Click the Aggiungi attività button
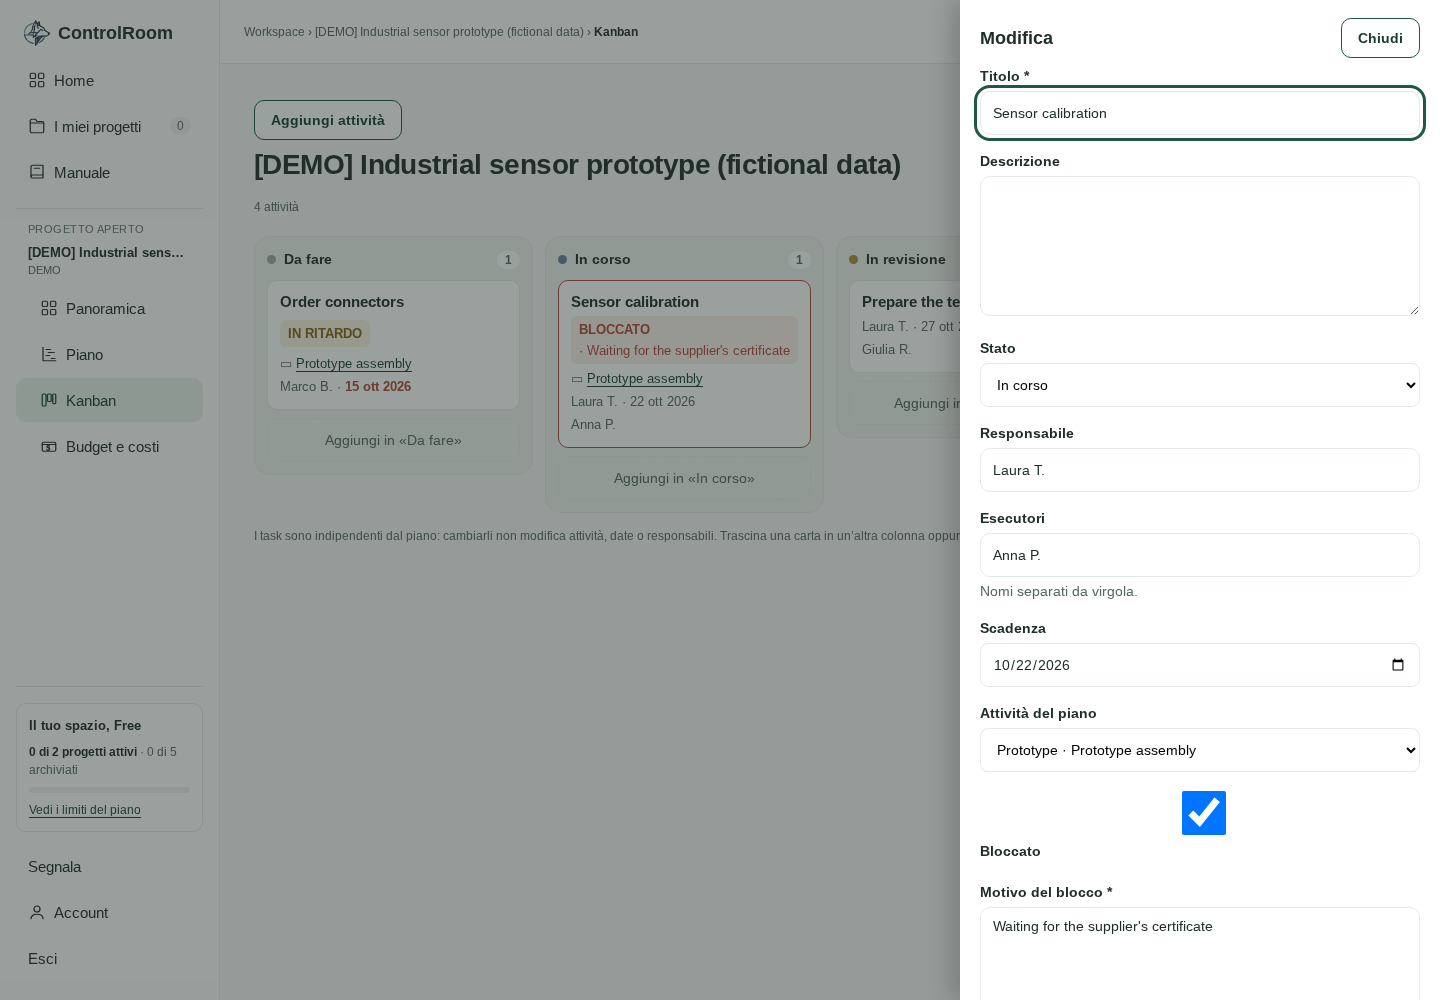Viewport: 1440px width, 1000px height. click(x=328, y=120)
